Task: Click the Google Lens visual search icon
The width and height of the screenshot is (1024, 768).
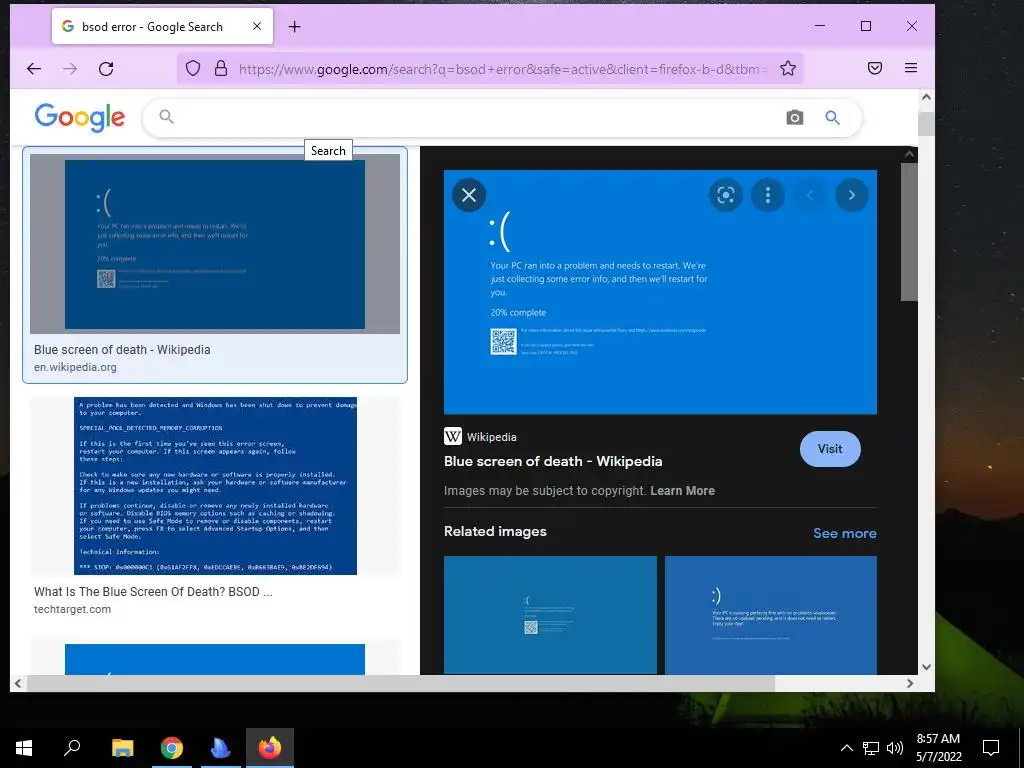Action: (x=726, y=195)
